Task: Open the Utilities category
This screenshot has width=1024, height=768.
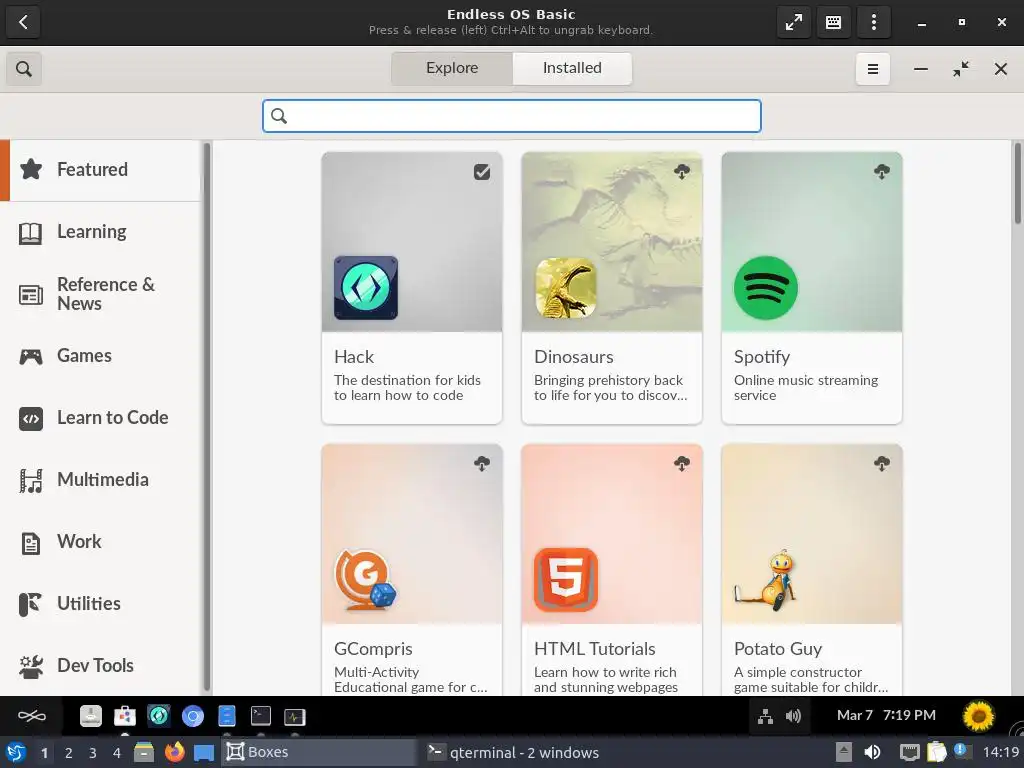Action: tap(101, 604)
